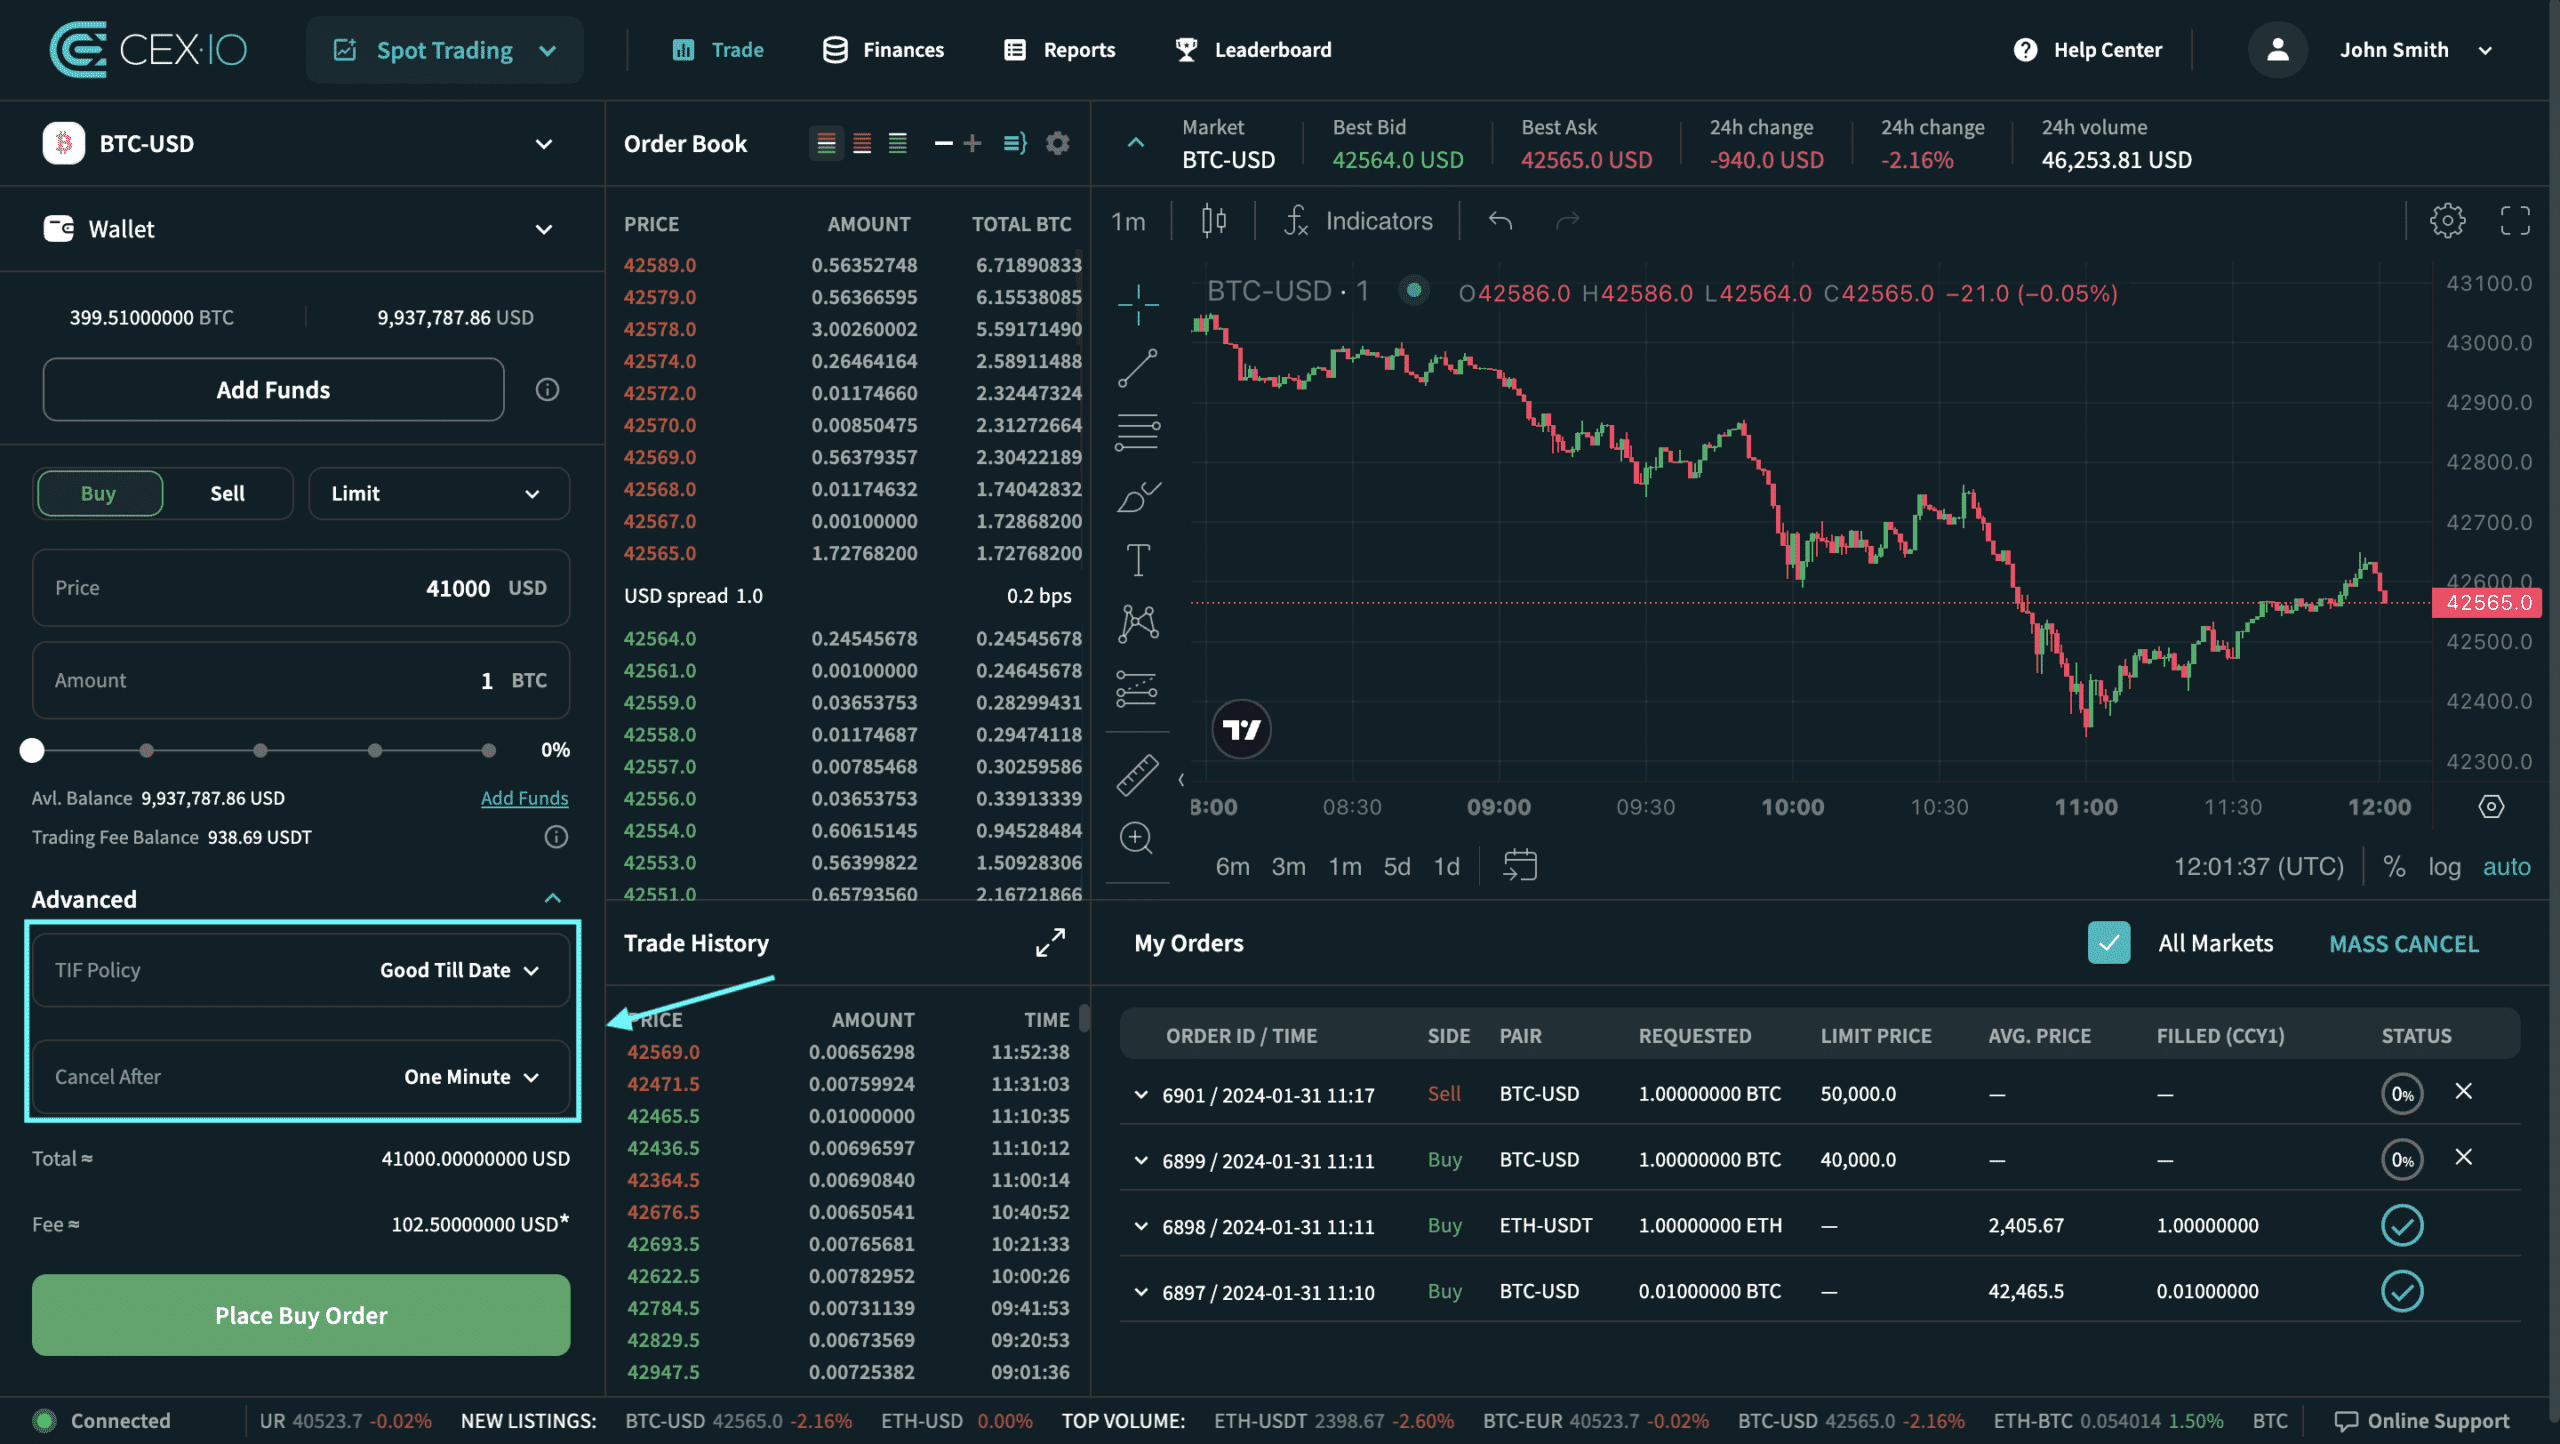Open TIF Policy dropdown
This screenshot has width=2560, height=1444.
click(301, 970)
